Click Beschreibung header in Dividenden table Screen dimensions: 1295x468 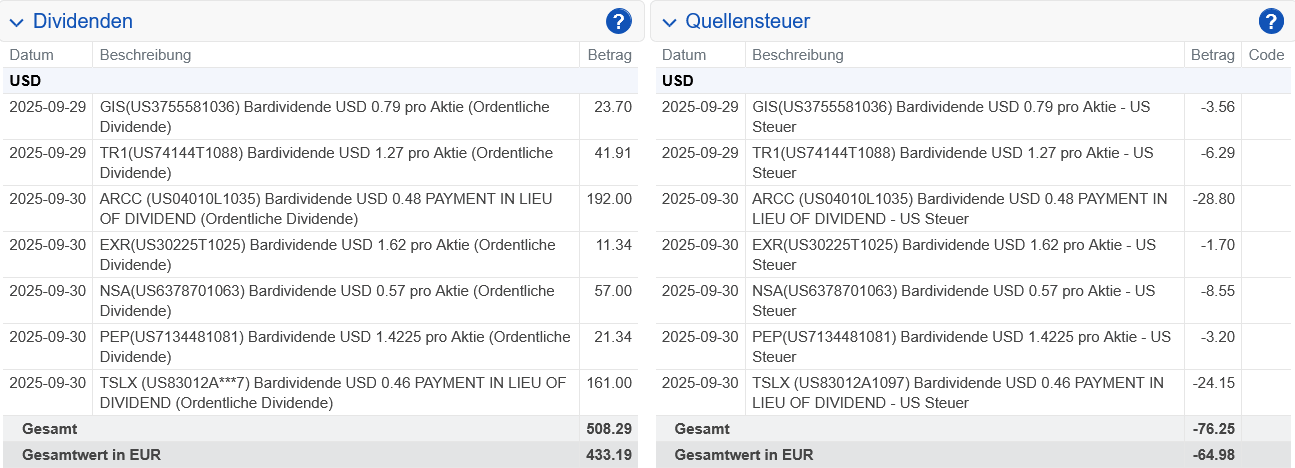(145, 55)
